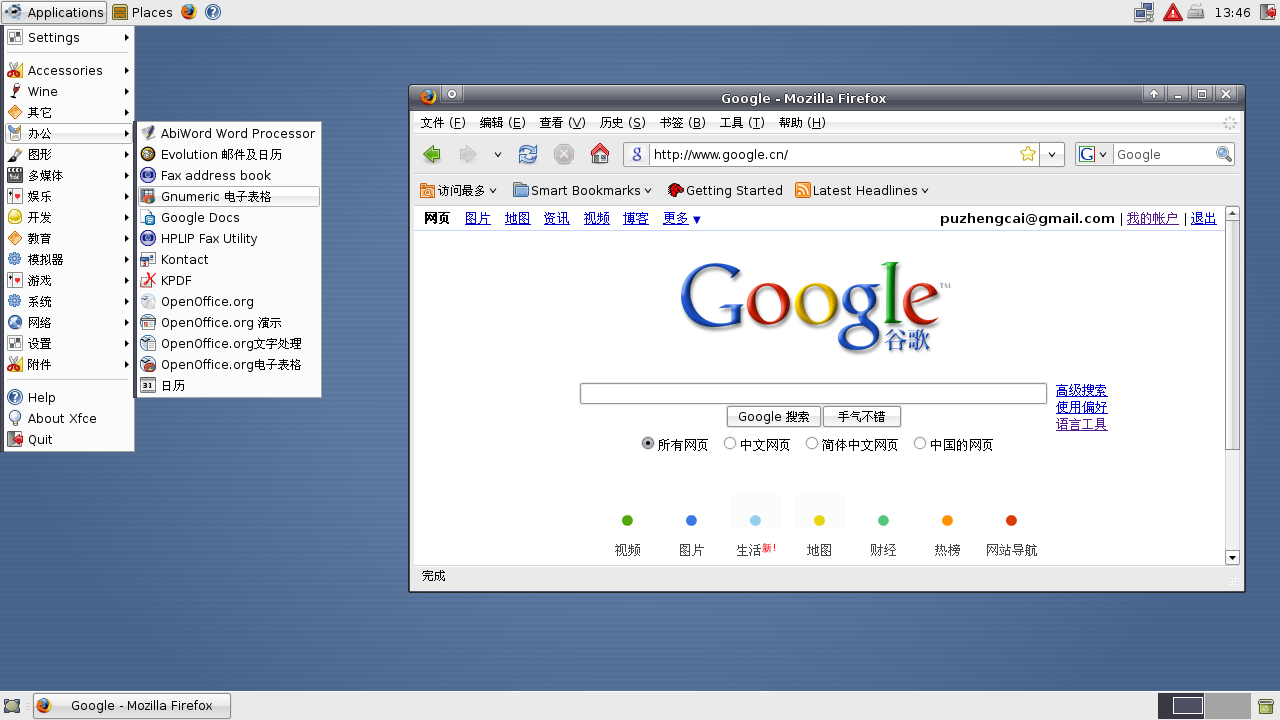The width and height of the screenshot is (1280, 720).
Task: Click Quit in the Applications menu
Action: (x=69, y=439)
